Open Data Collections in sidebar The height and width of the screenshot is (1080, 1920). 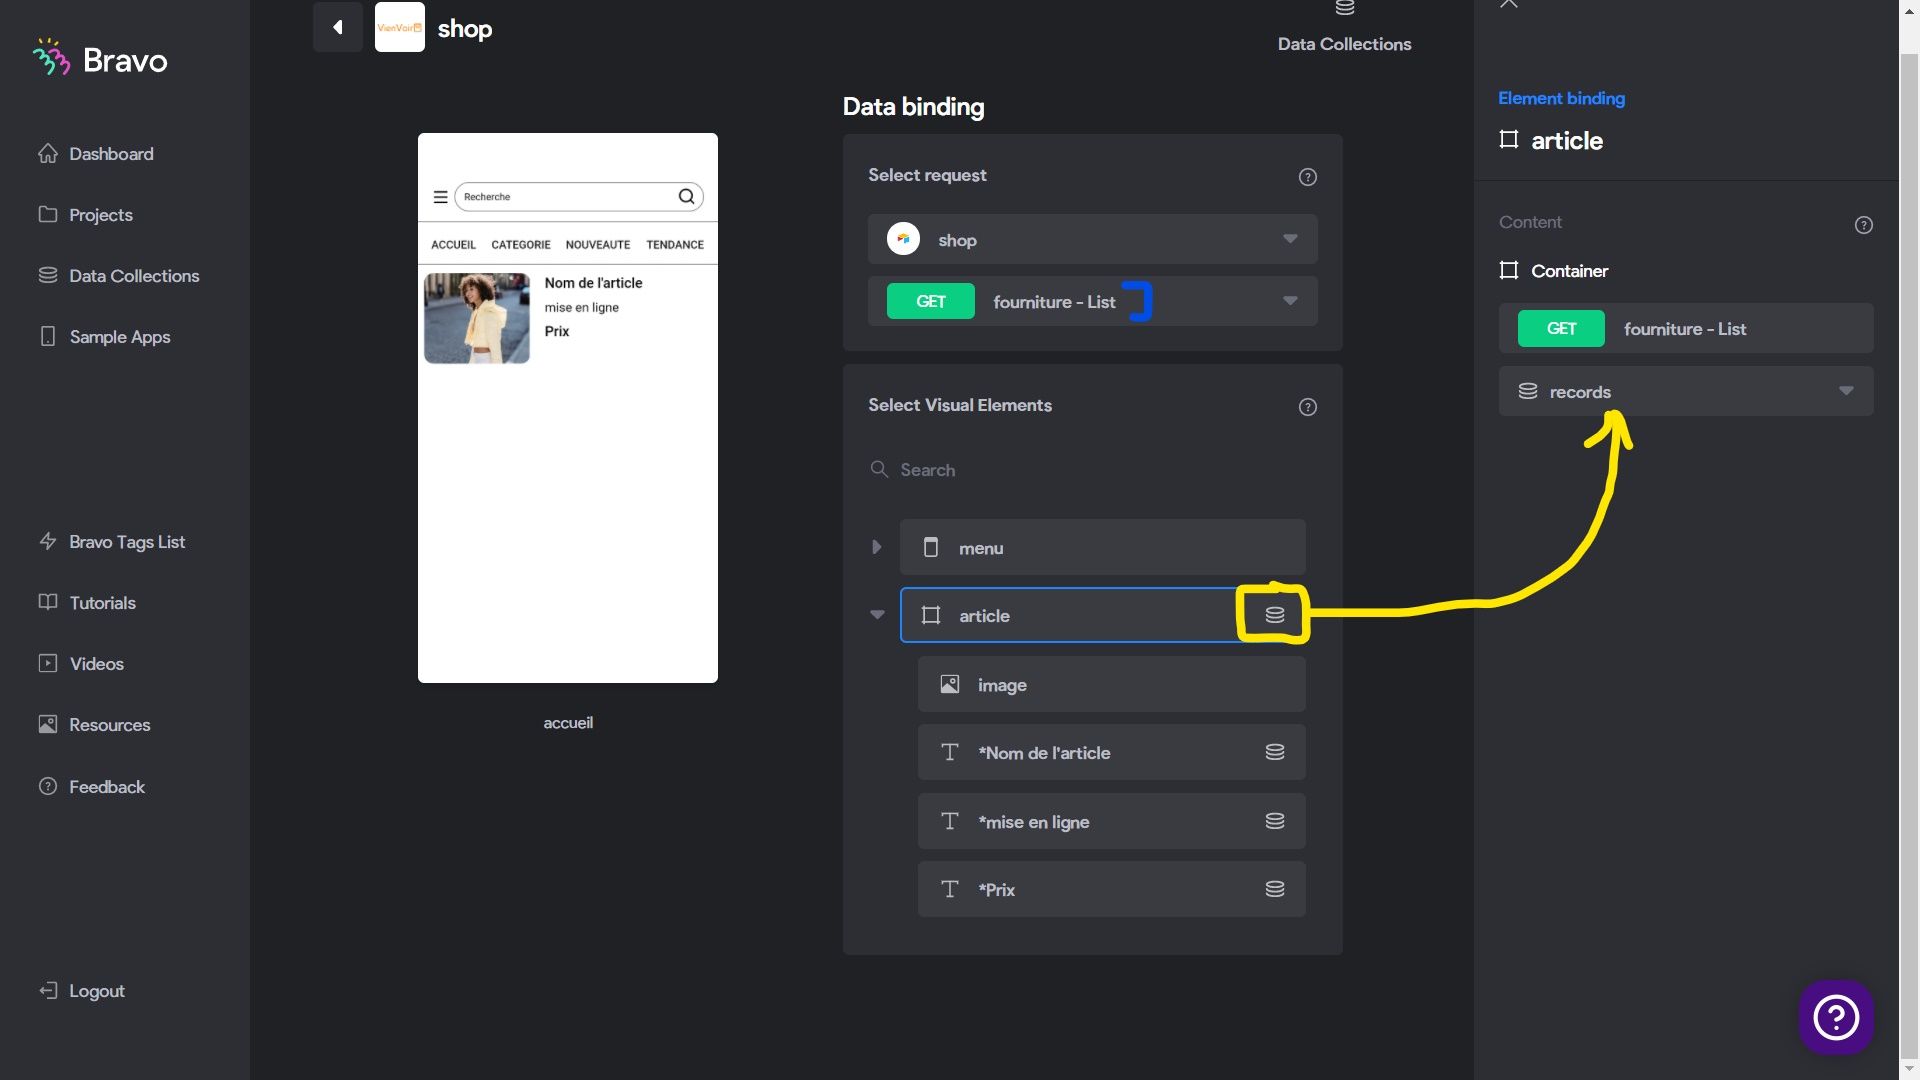click(x=118, y=276)
